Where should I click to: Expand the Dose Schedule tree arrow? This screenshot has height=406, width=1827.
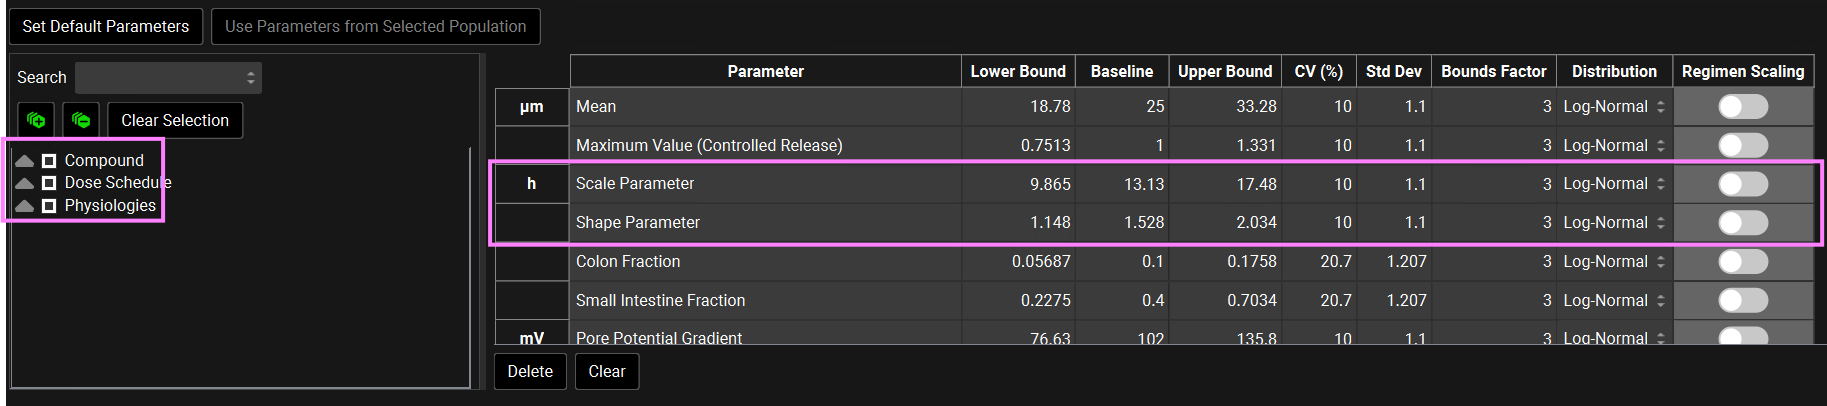(25, 183)
